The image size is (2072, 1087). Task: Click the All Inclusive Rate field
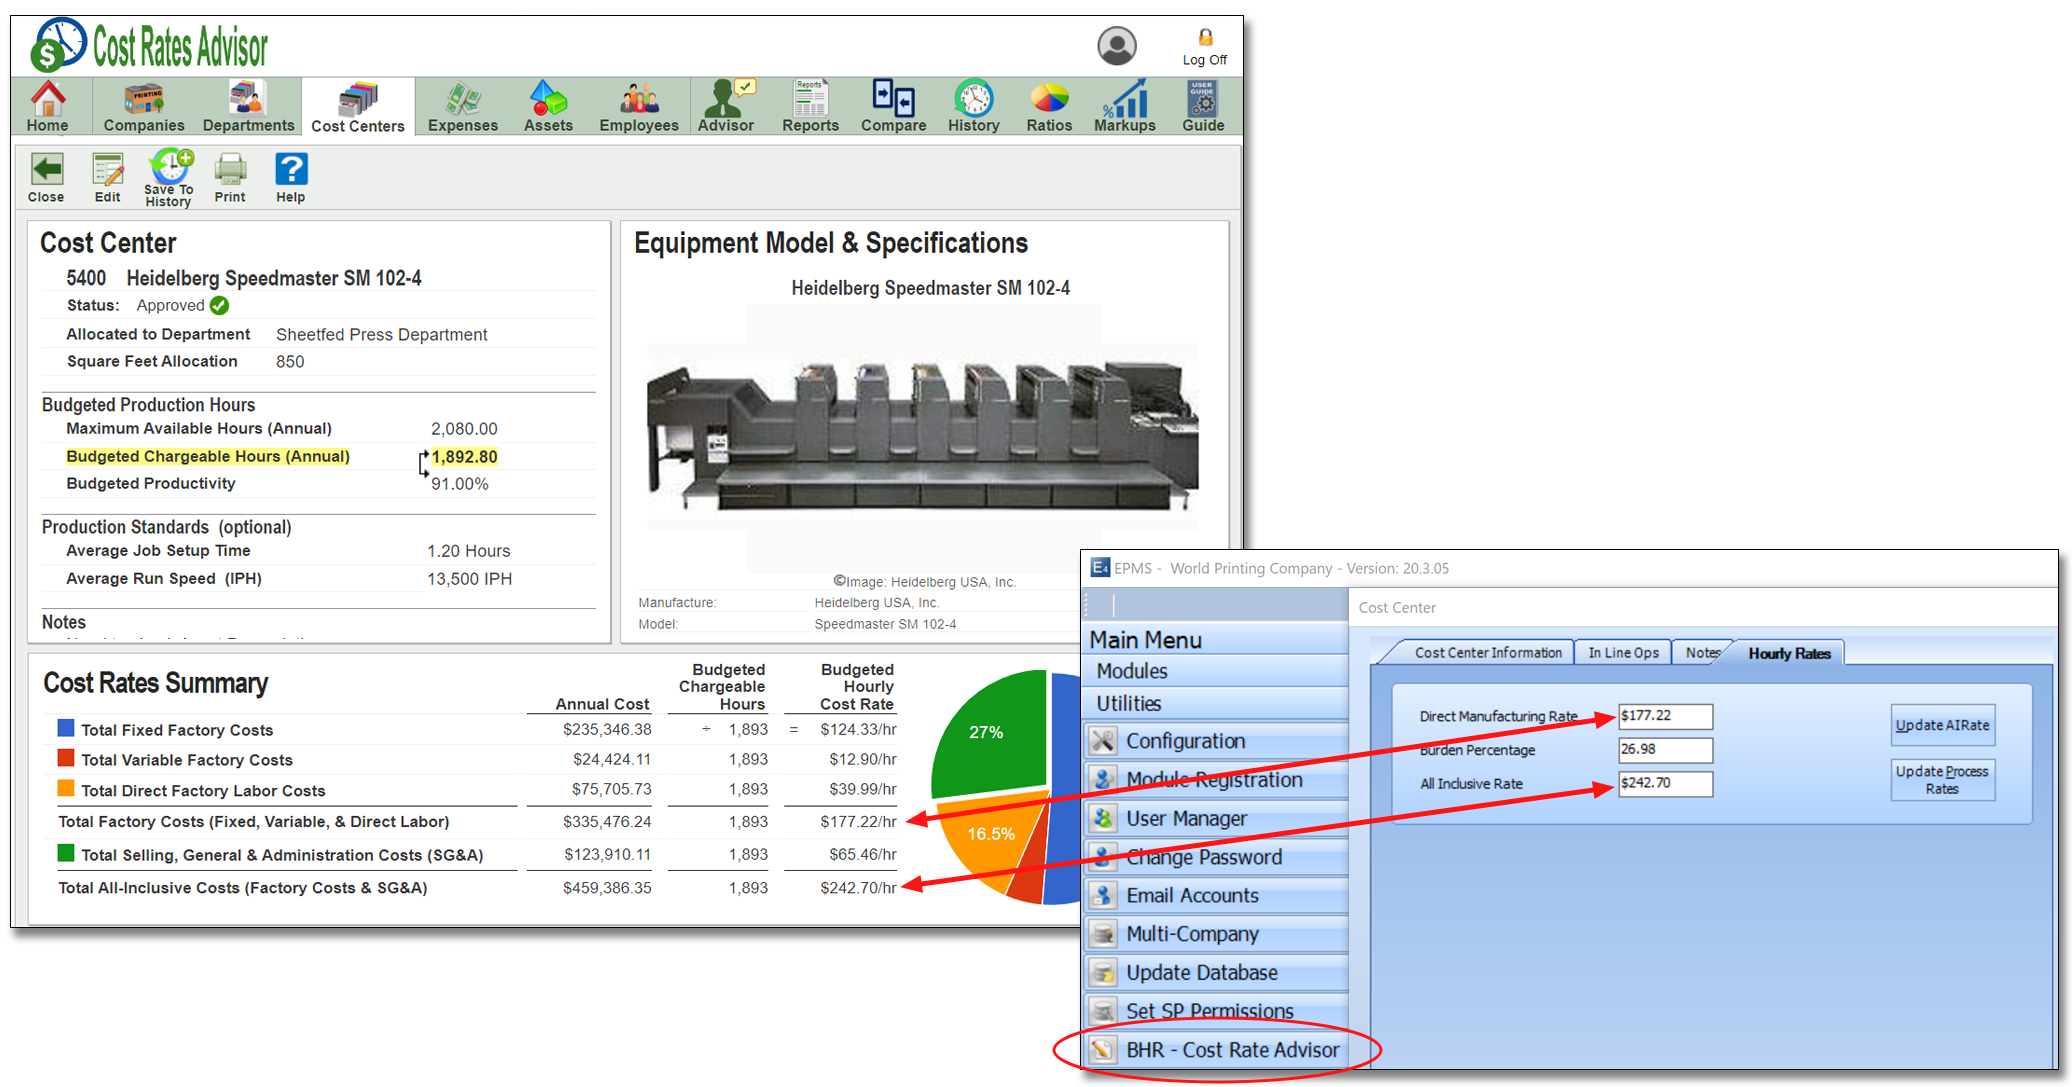tap(1665, 783)
